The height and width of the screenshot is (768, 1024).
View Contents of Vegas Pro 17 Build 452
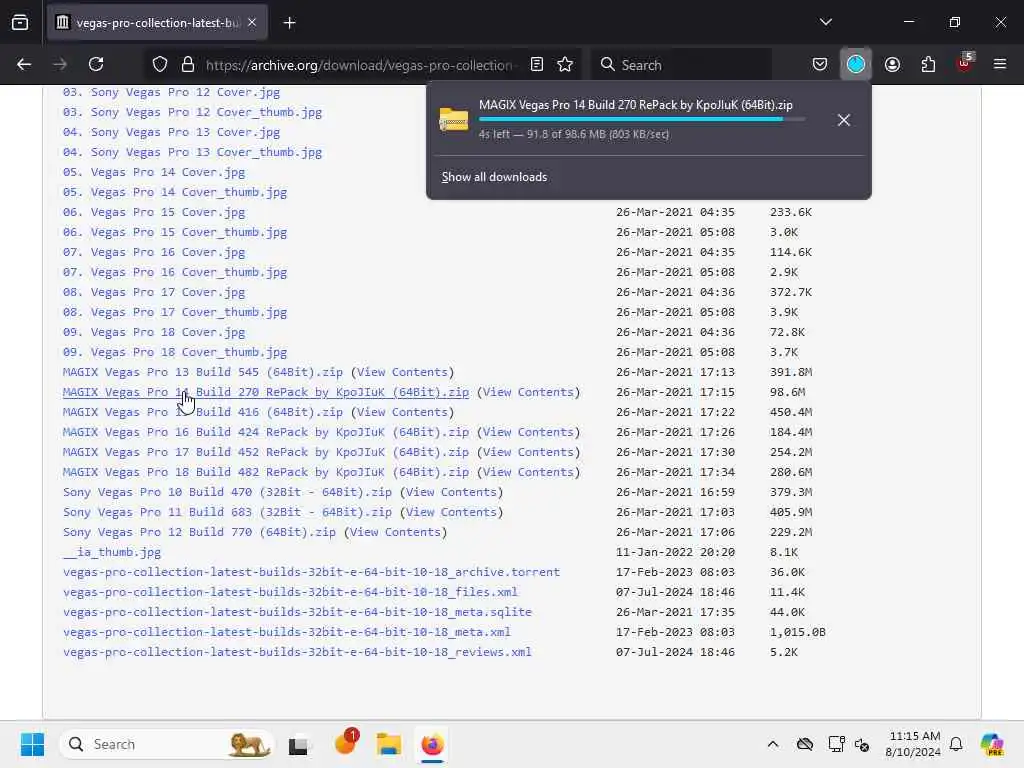(x=528, y=452)
